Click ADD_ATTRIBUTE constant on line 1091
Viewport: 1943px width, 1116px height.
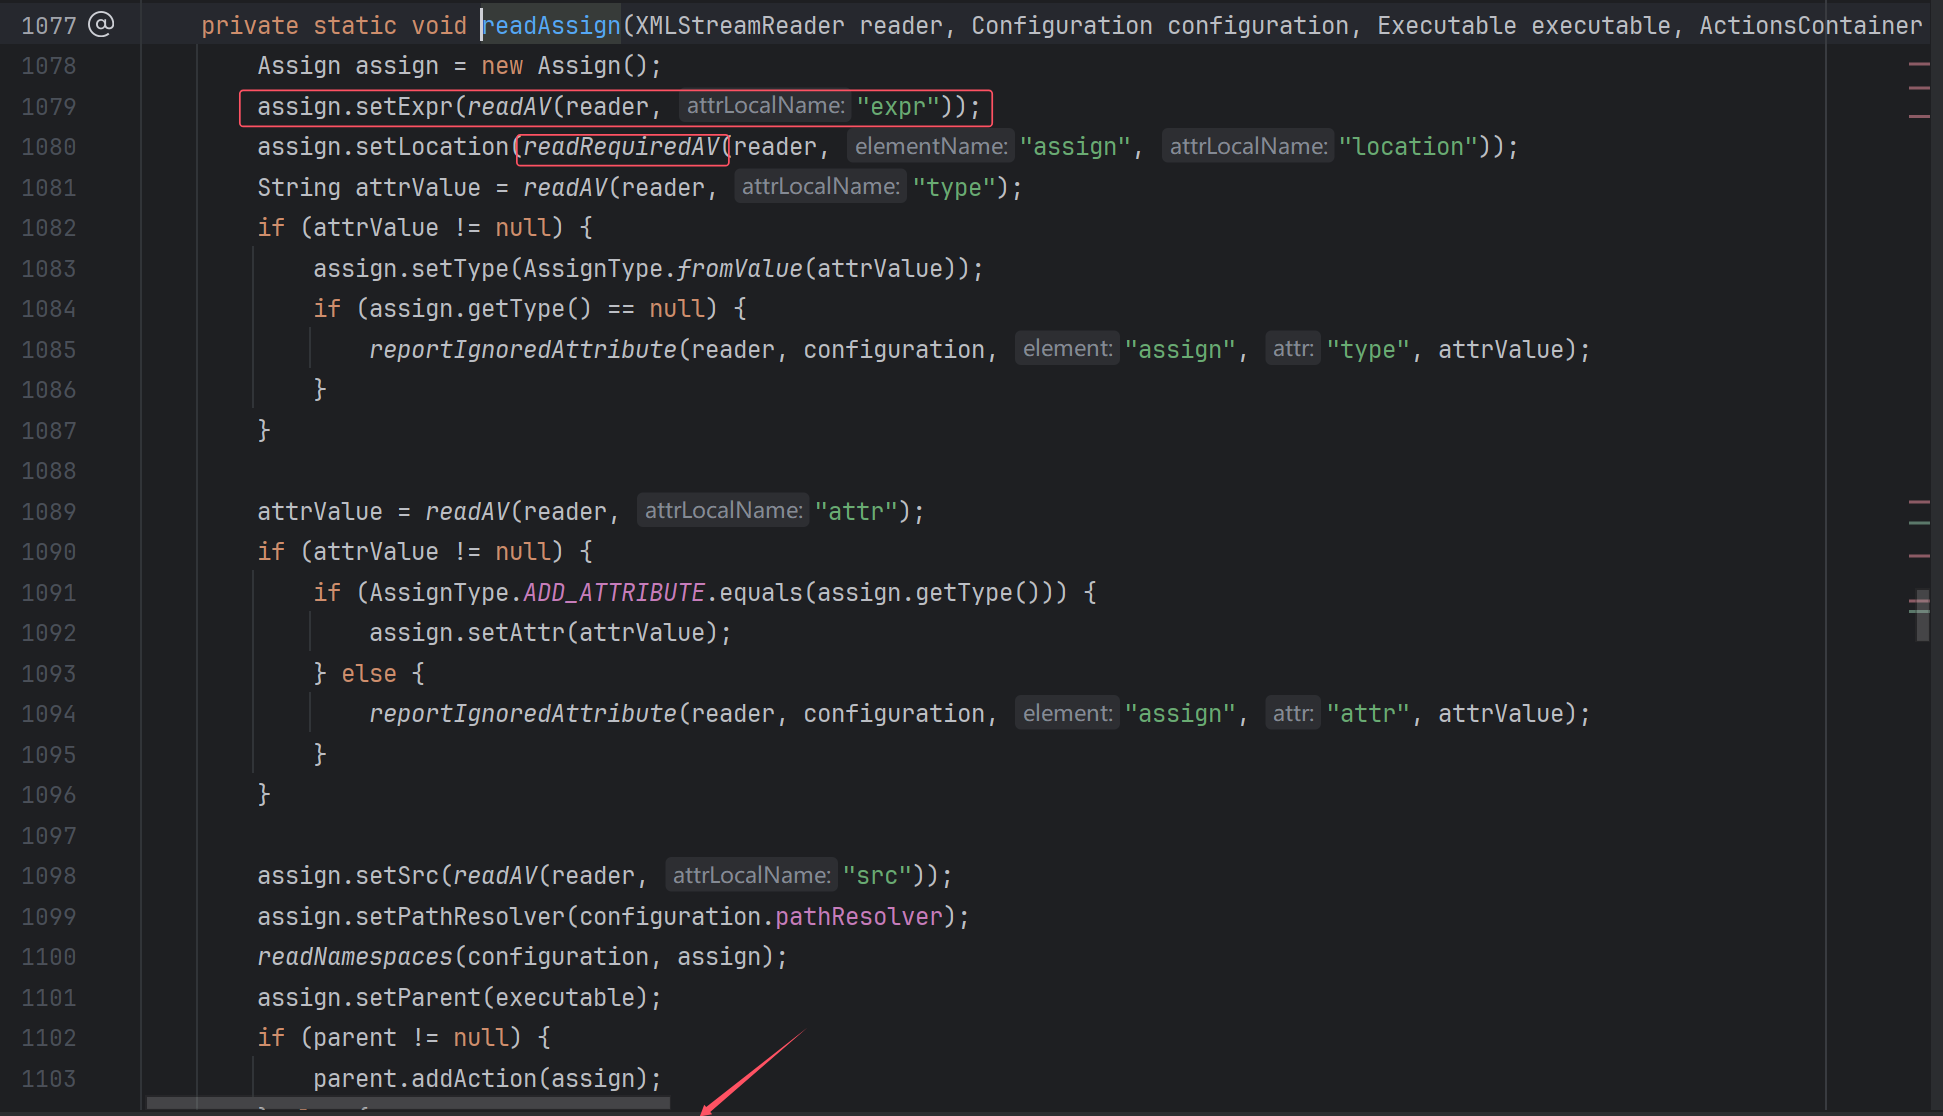614,593
